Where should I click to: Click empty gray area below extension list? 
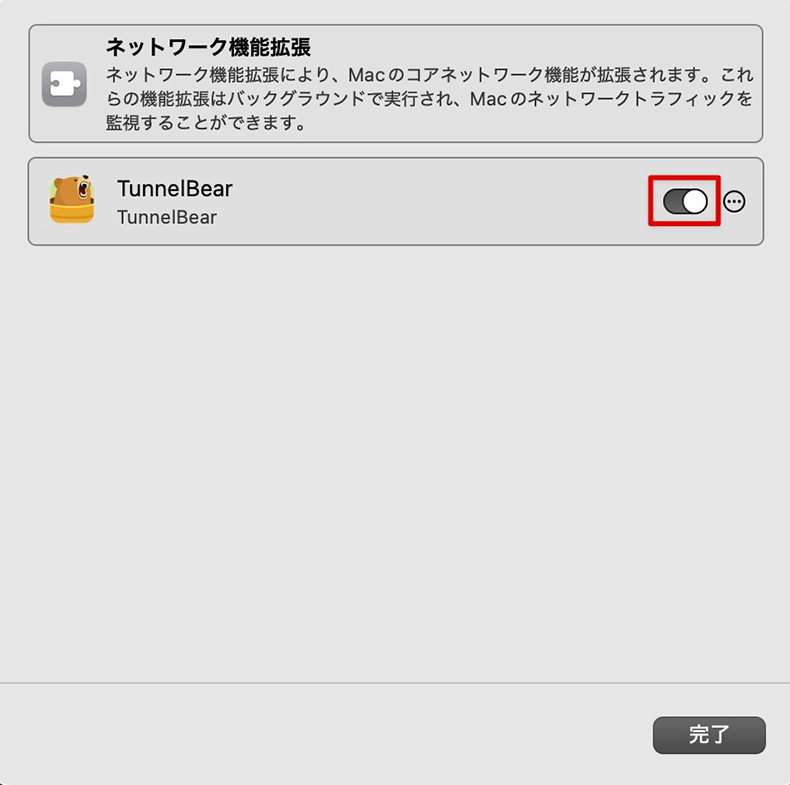[395, 453]
